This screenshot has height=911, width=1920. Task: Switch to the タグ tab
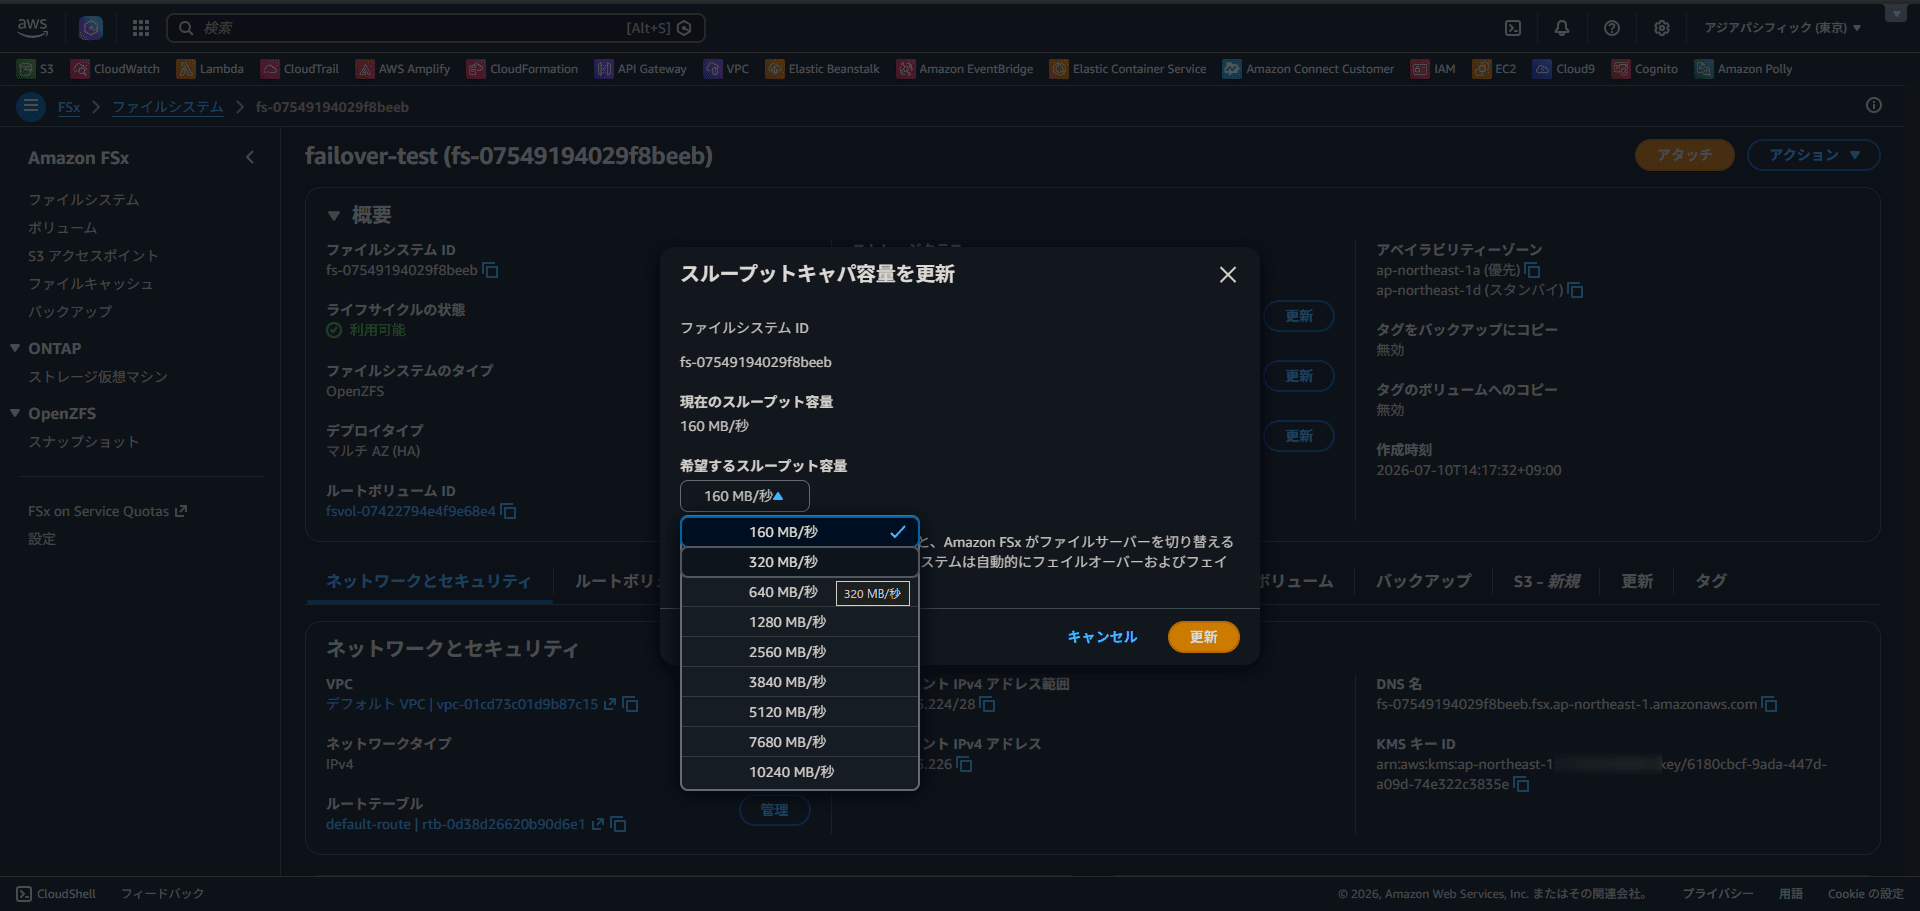pyautogui.click(x=1710, y=581)
